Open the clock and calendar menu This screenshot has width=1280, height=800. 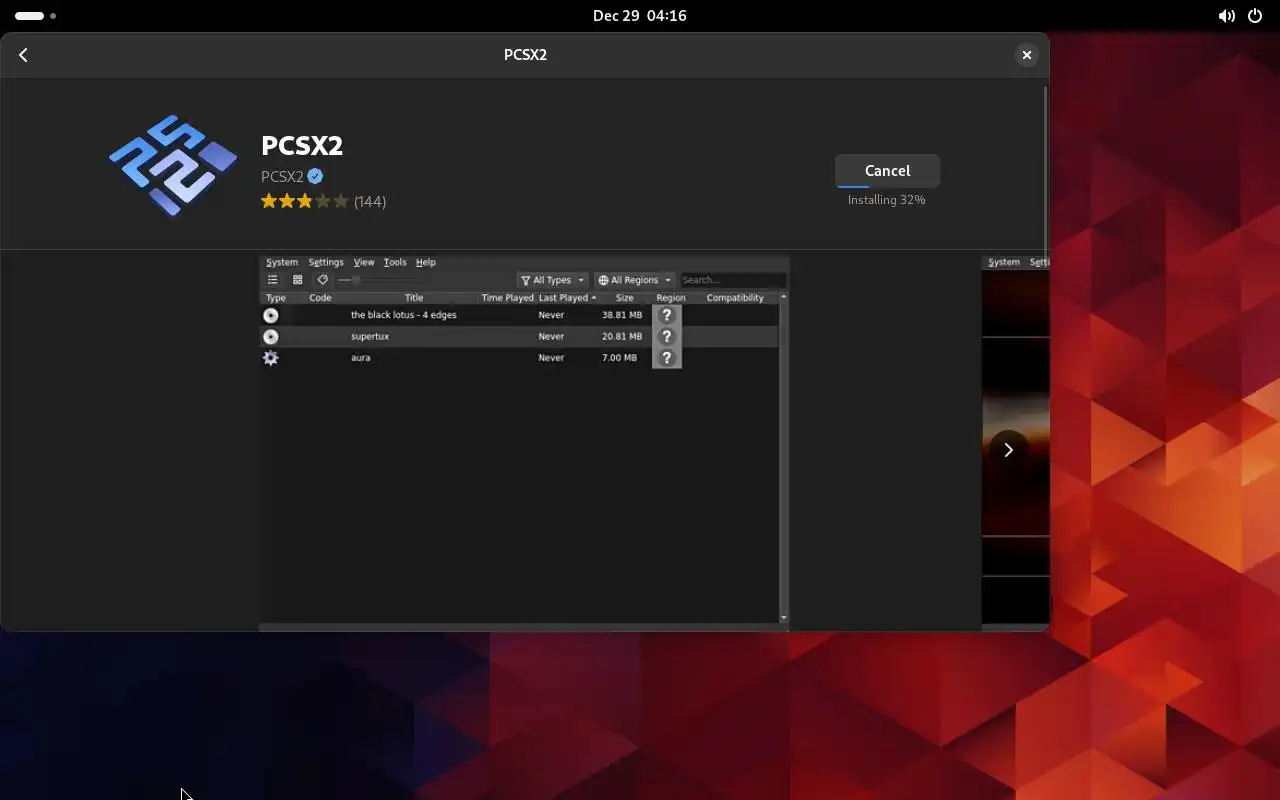tap(640, 16)
